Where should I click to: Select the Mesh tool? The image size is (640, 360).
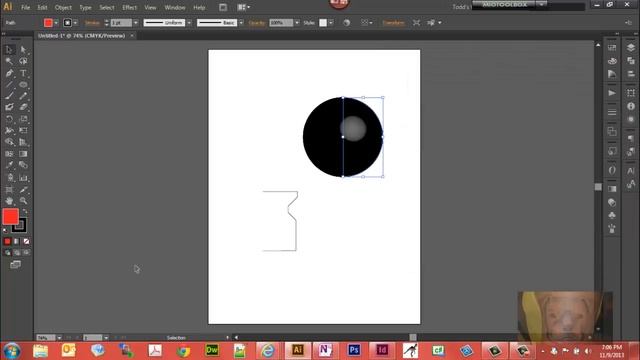9,154
